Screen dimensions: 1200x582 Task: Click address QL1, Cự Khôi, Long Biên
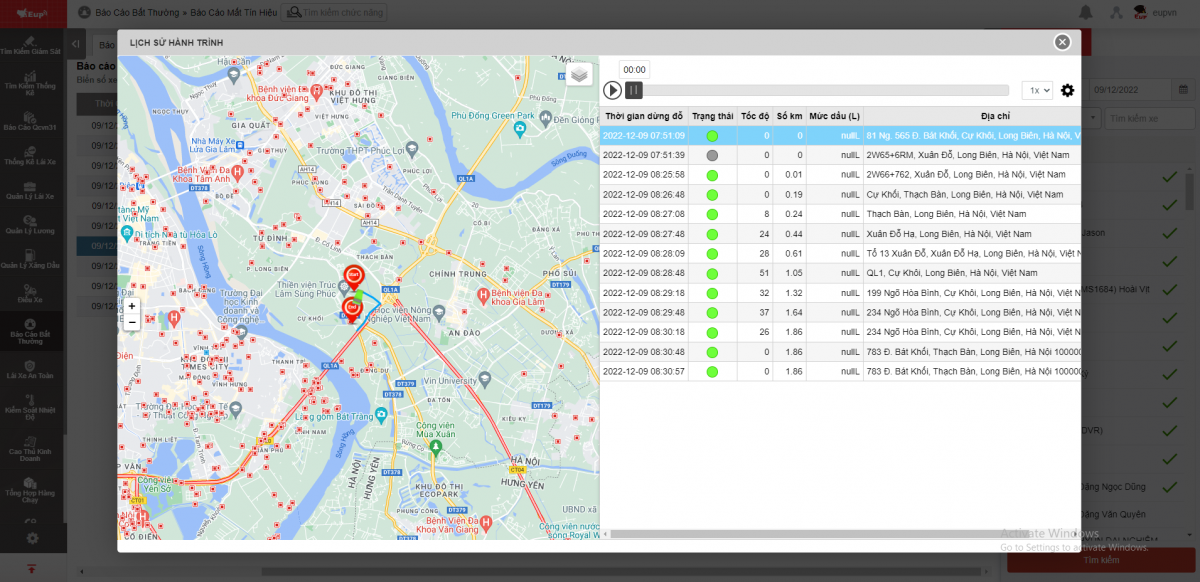(x=952, y=273)
